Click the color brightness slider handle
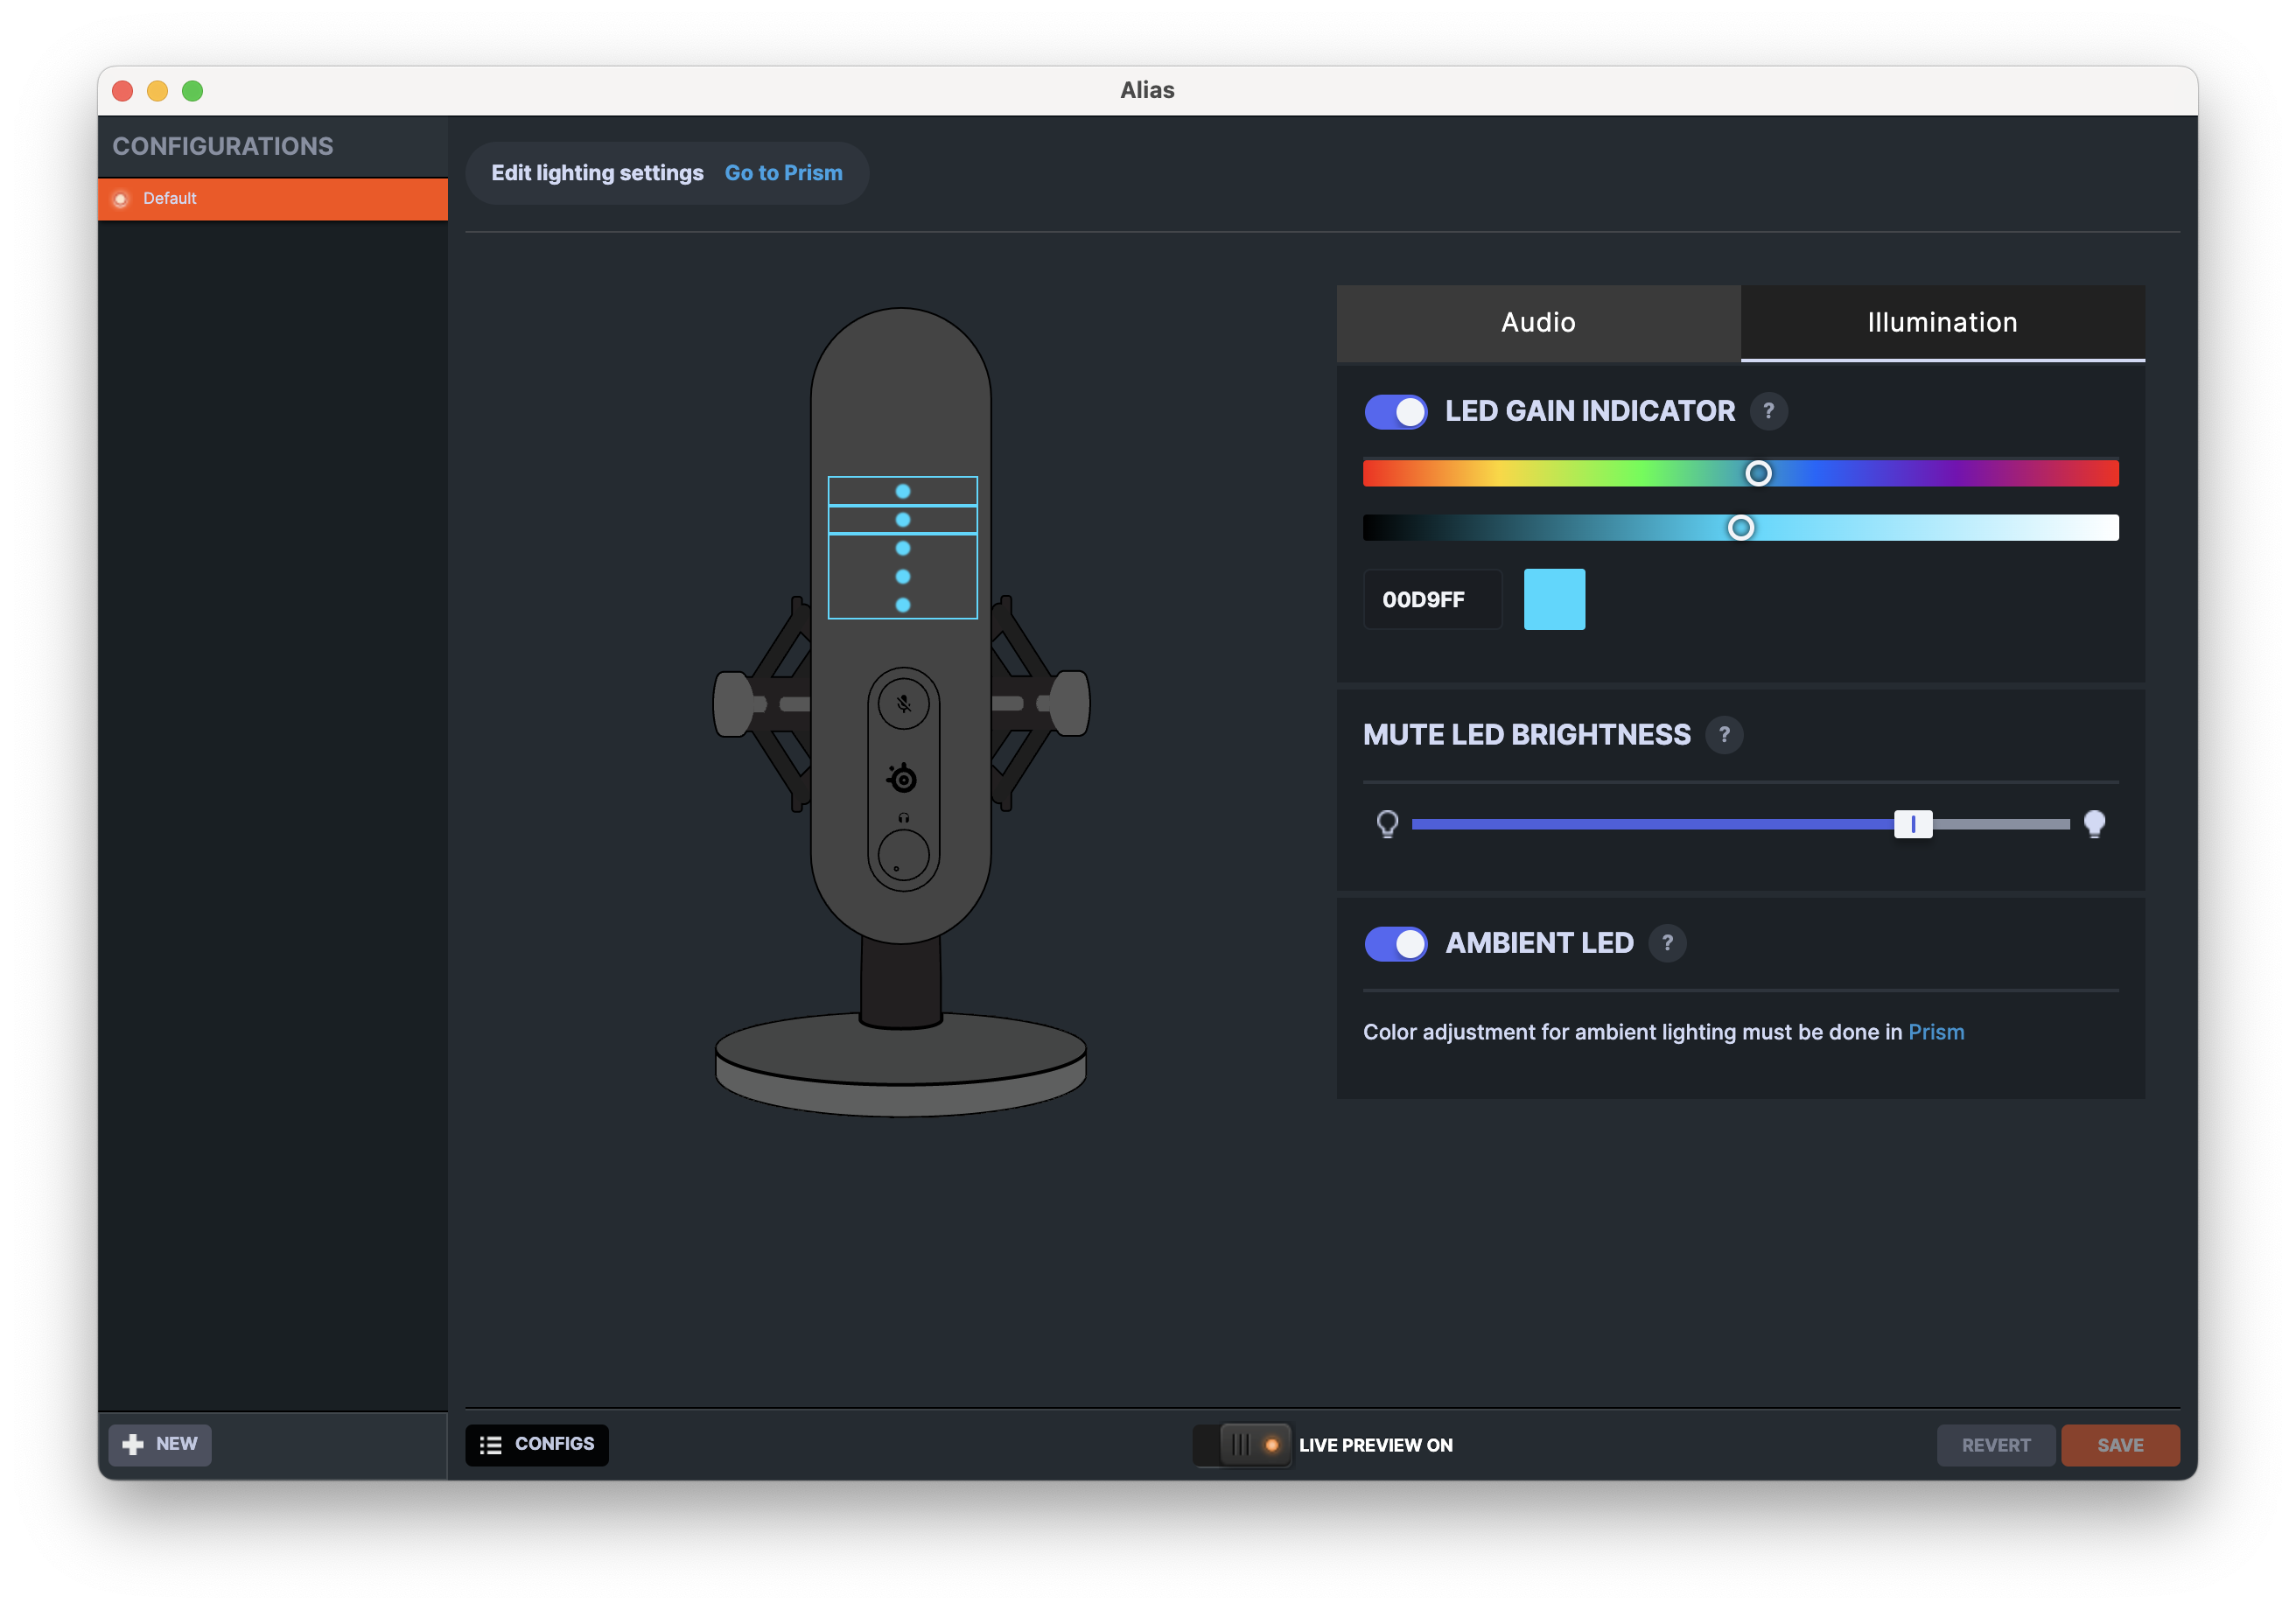This screenshot has width=2296, height=1610. tap(1741, 528)
